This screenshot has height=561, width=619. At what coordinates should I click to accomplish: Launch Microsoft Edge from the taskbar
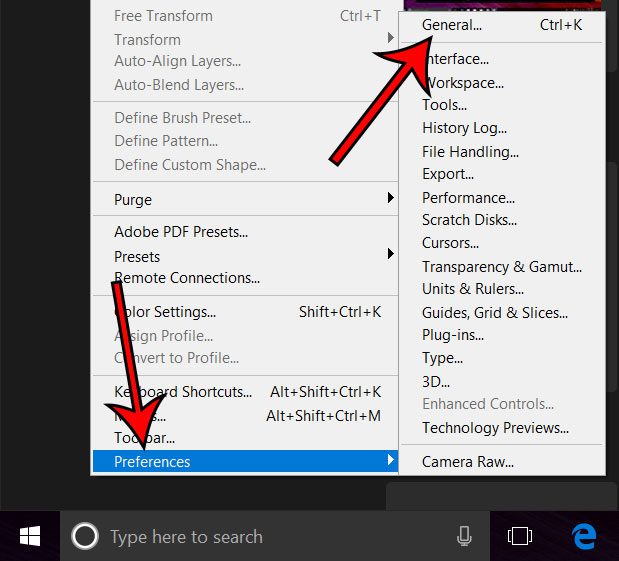tap(584, 537)
